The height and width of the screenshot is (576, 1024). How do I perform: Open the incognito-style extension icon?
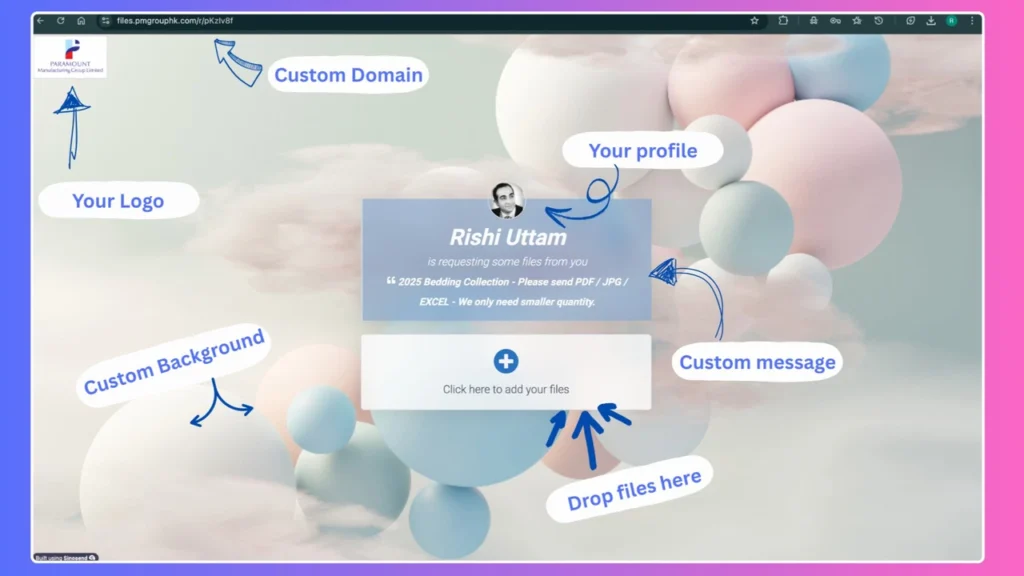tap(814, 20)
